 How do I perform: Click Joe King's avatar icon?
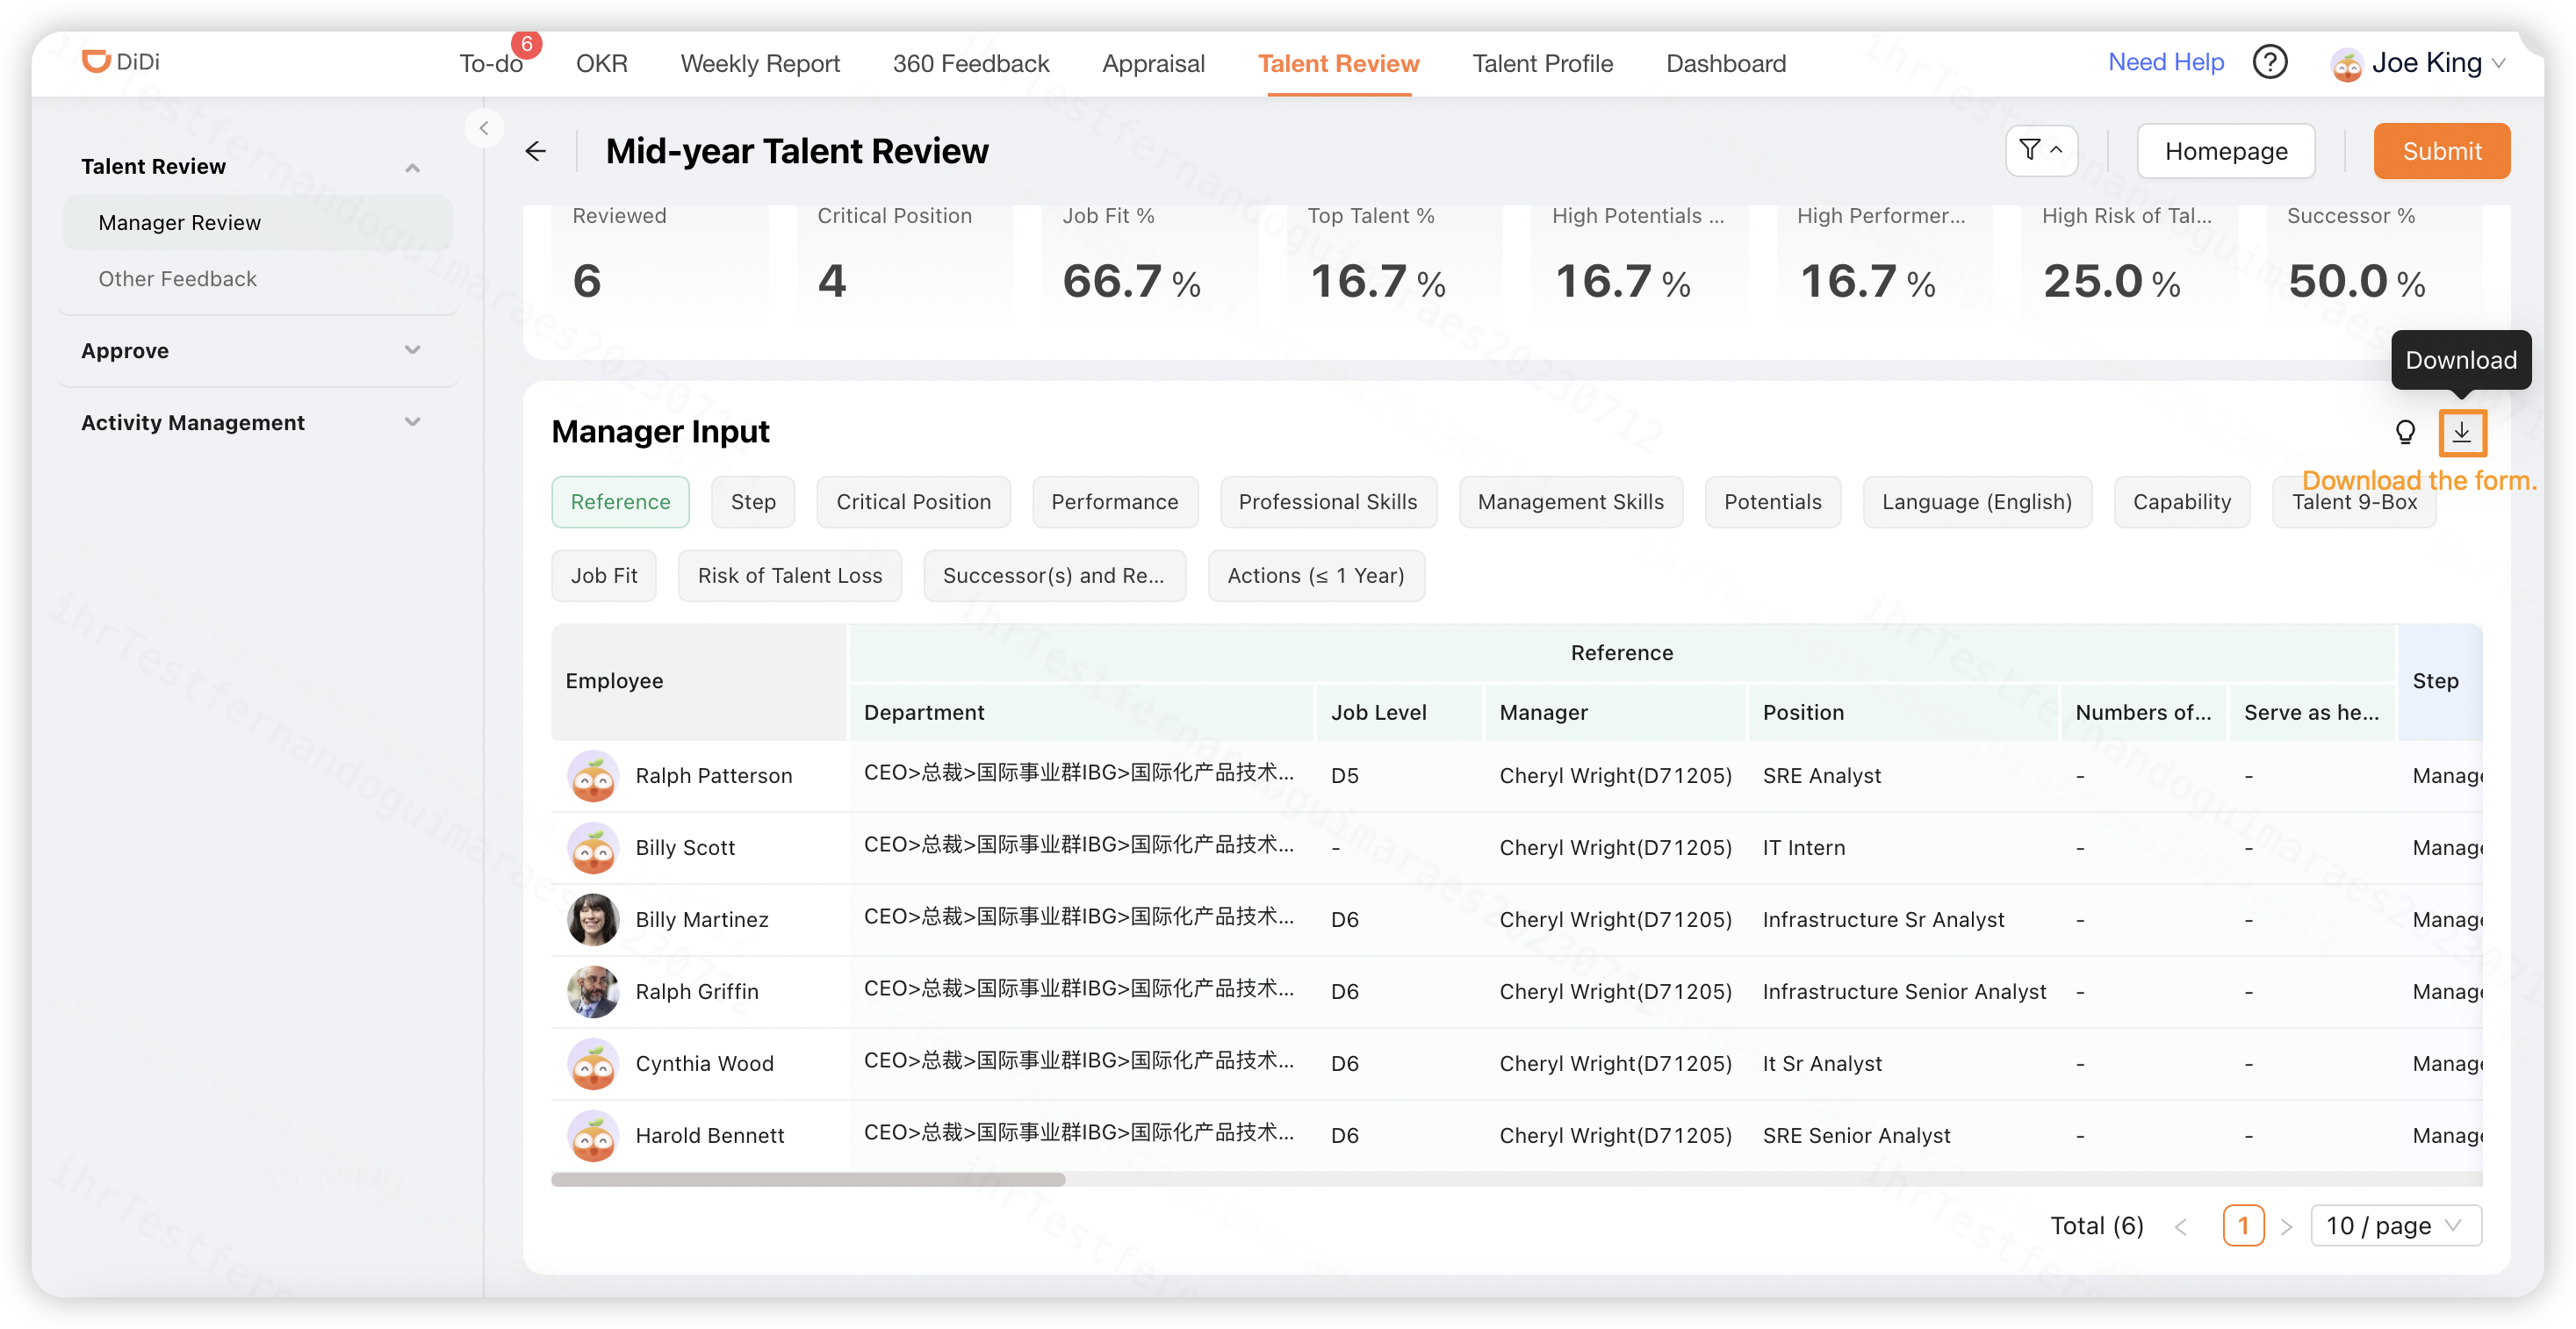pyautogui.click(x=2346, y=65)
